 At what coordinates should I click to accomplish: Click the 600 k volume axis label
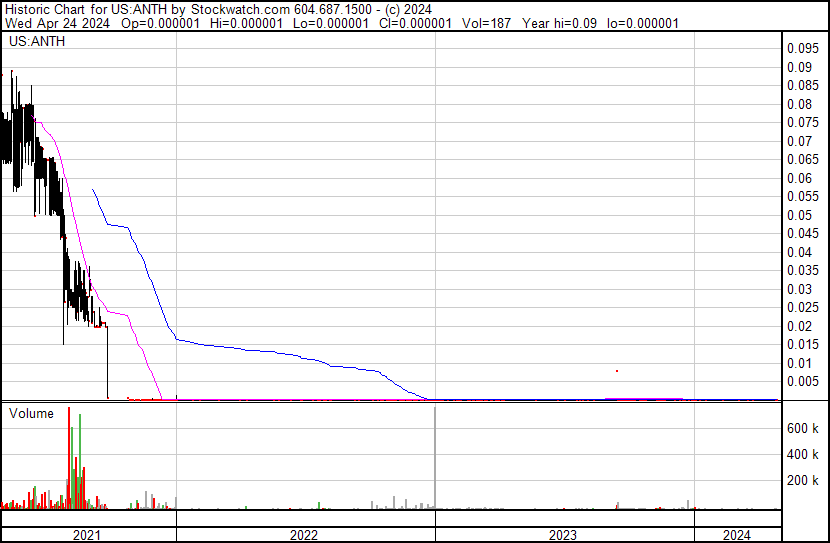[x=804, y=428]
